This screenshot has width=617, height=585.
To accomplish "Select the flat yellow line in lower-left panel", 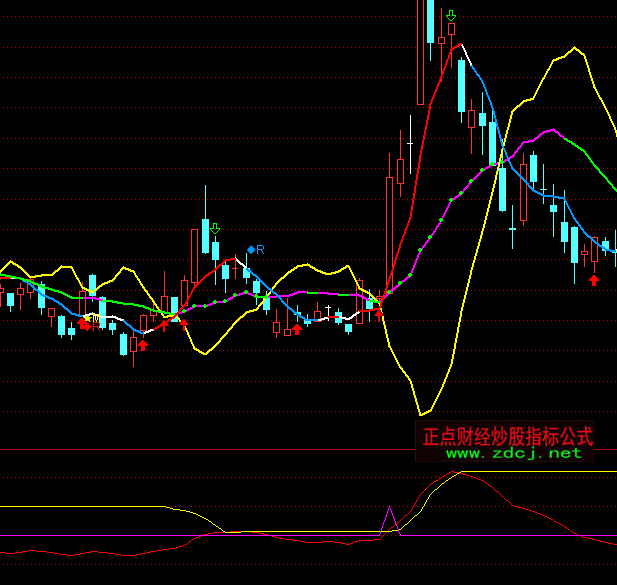I will (x=80, y=506).
